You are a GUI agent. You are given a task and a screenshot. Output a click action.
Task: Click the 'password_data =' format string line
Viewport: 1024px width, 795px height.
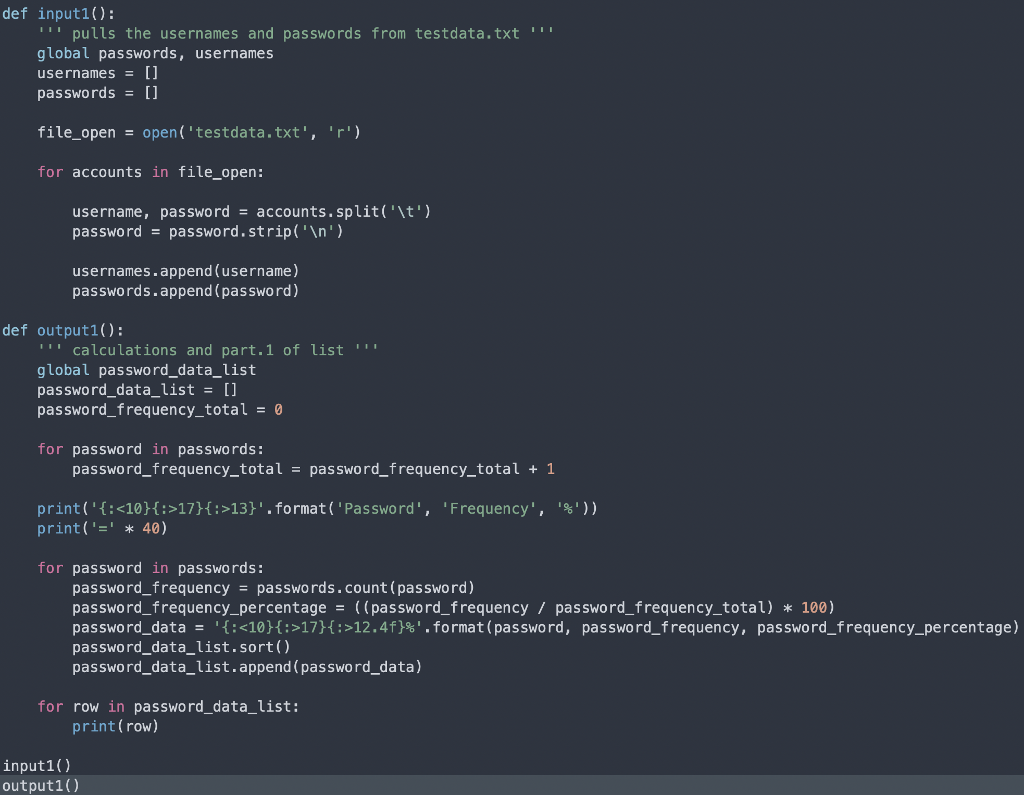545,628
